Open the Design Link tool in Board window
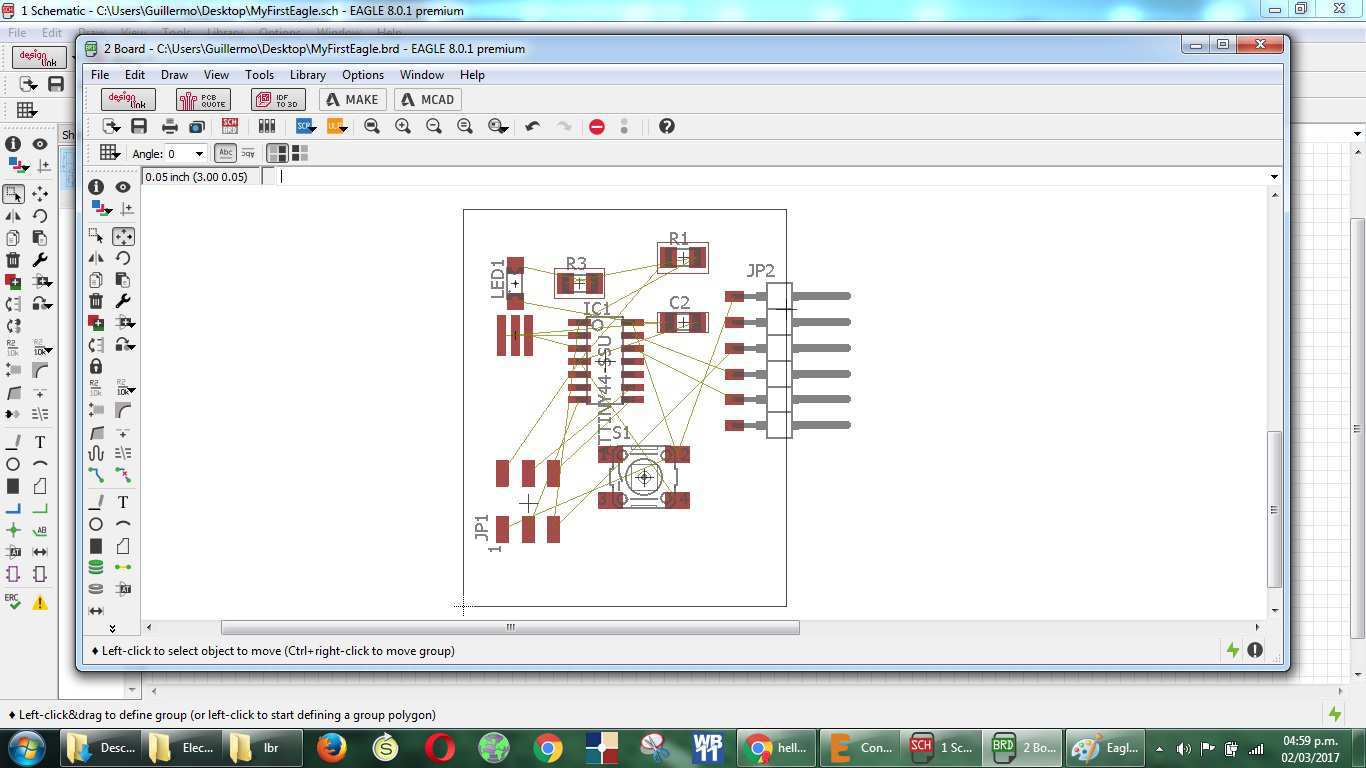The image size is (1366, 768). tap(128, 99)
